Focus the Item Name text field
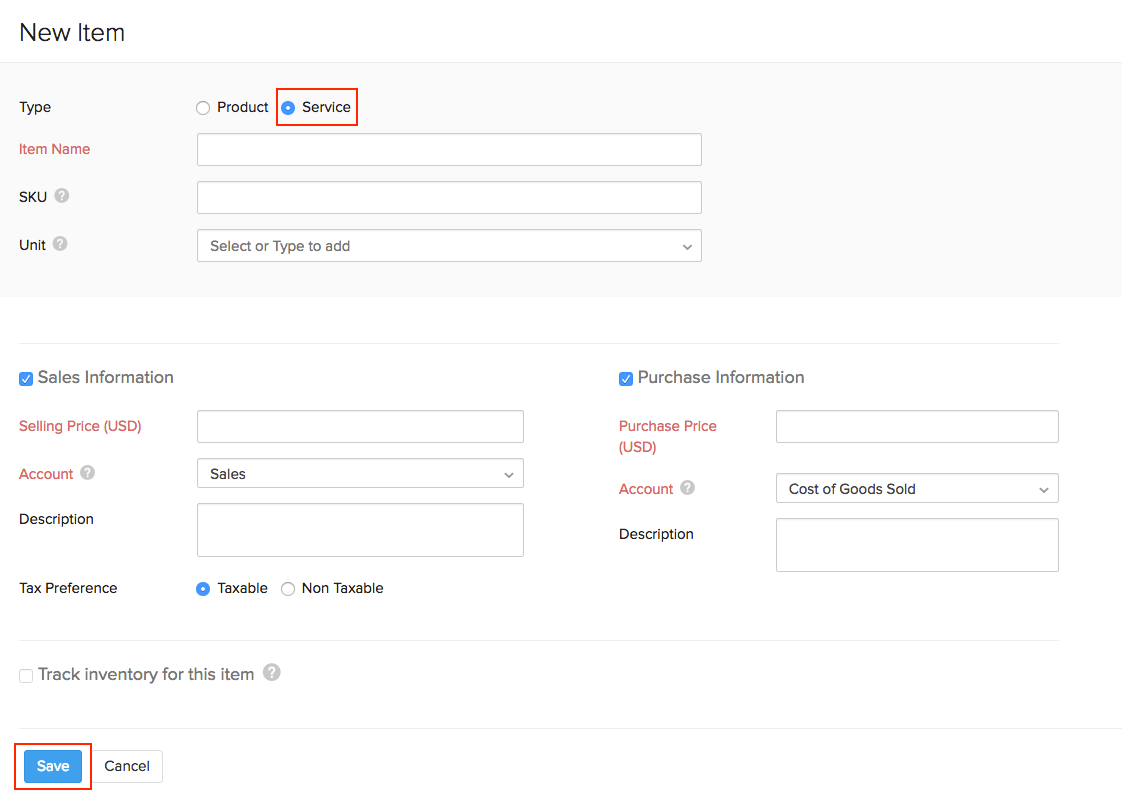The image size is (1122, 810). tap(449, 150)
